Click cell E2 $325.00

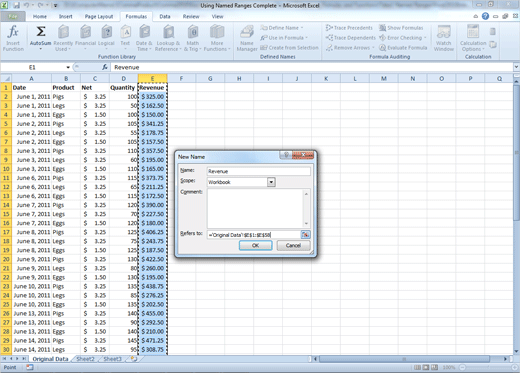click(x=152, y=97)
